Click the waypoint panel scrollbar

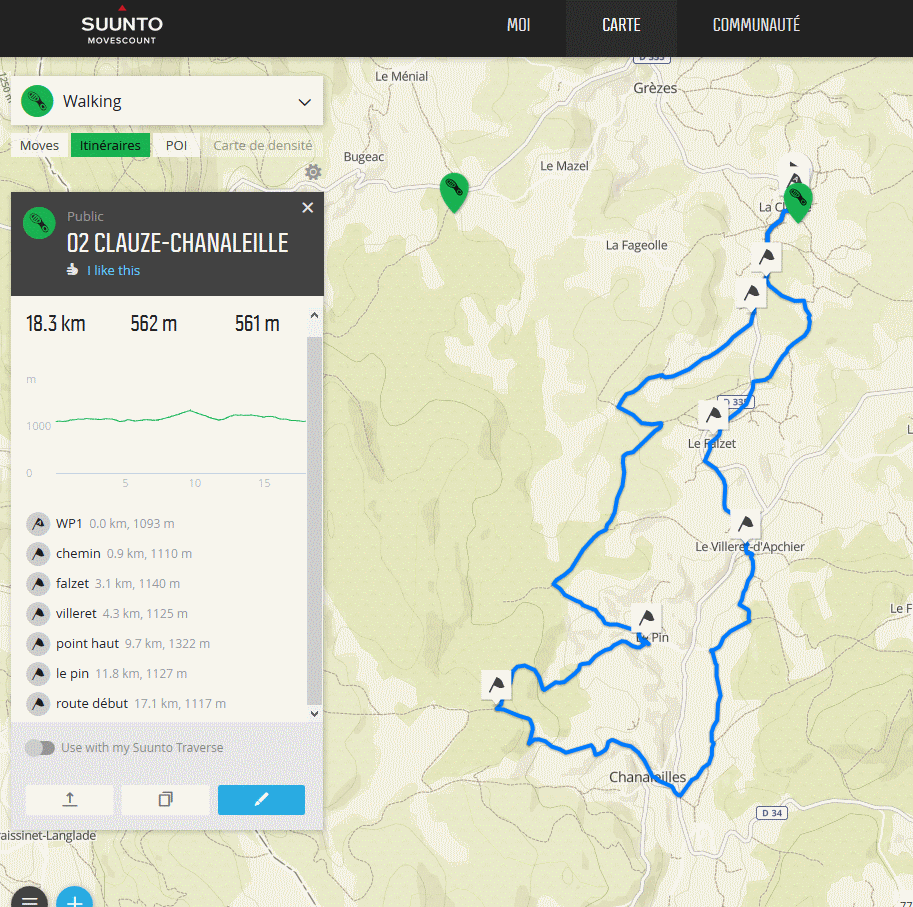(x=314, y=520)
